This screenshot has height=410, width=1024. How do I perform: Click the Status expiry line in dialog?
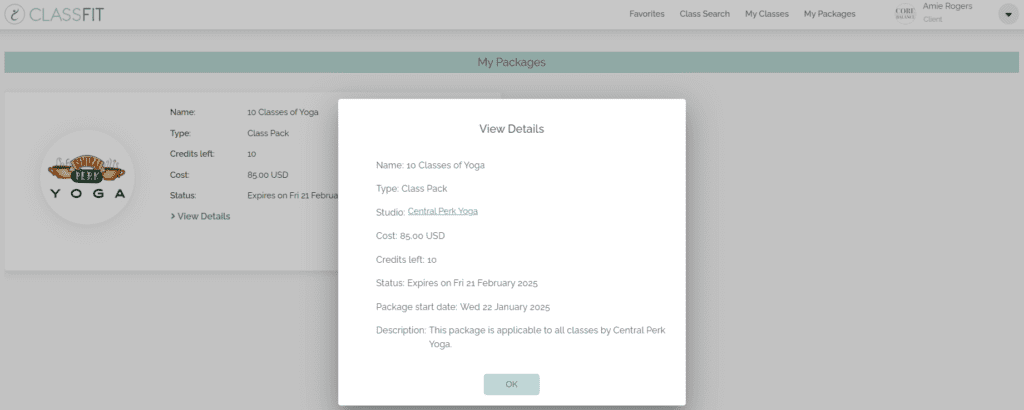pos(456,283)
